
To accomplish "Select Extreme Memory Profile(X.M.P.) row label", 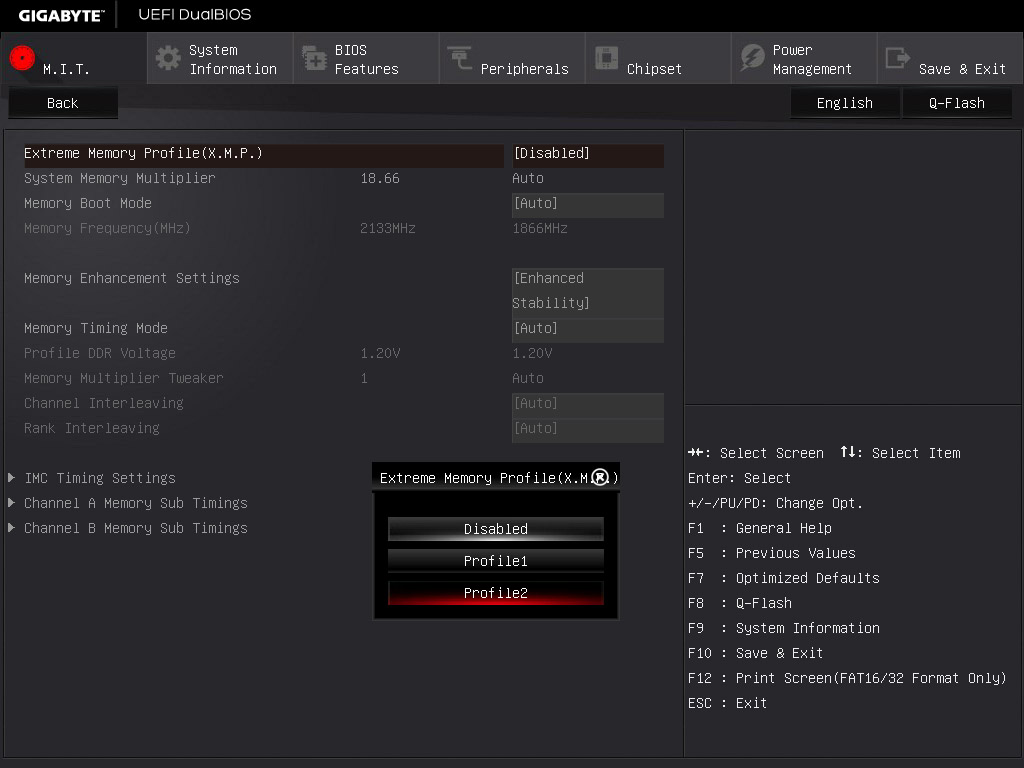I will pyautogui.click(x=143, y=153).
